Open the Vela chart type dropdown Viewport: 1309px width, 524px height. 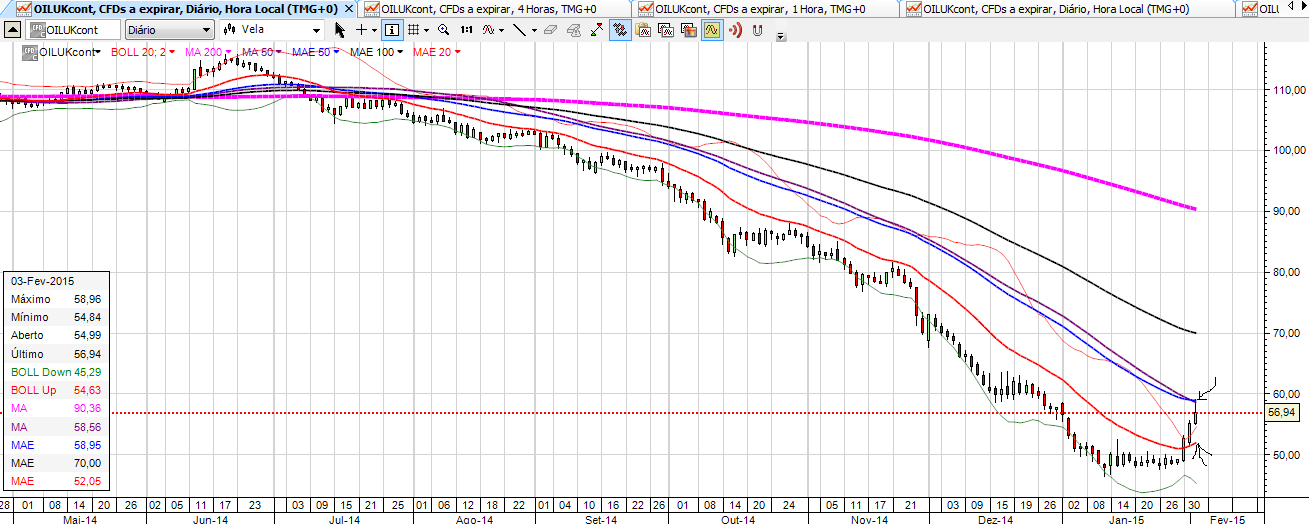[271, 30]
